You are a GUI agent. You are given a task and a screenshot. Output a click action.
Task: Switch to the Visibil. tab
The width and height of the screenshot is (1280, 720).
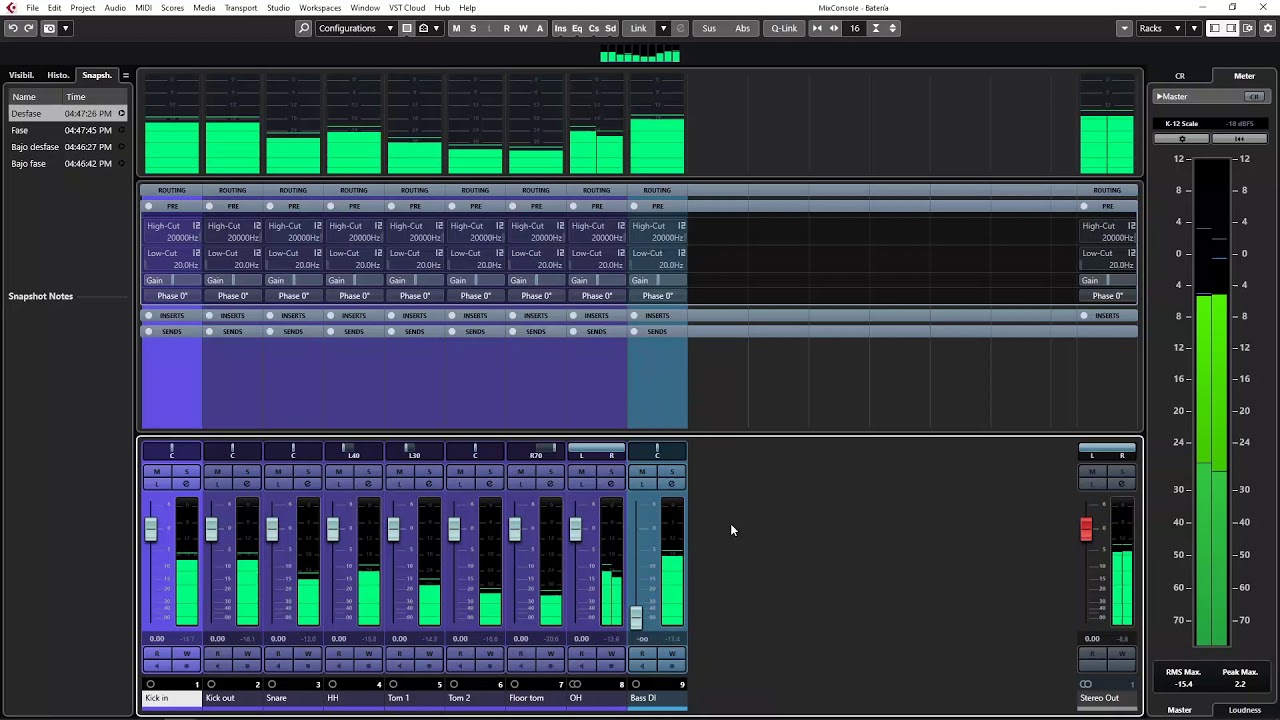[21, 75]
